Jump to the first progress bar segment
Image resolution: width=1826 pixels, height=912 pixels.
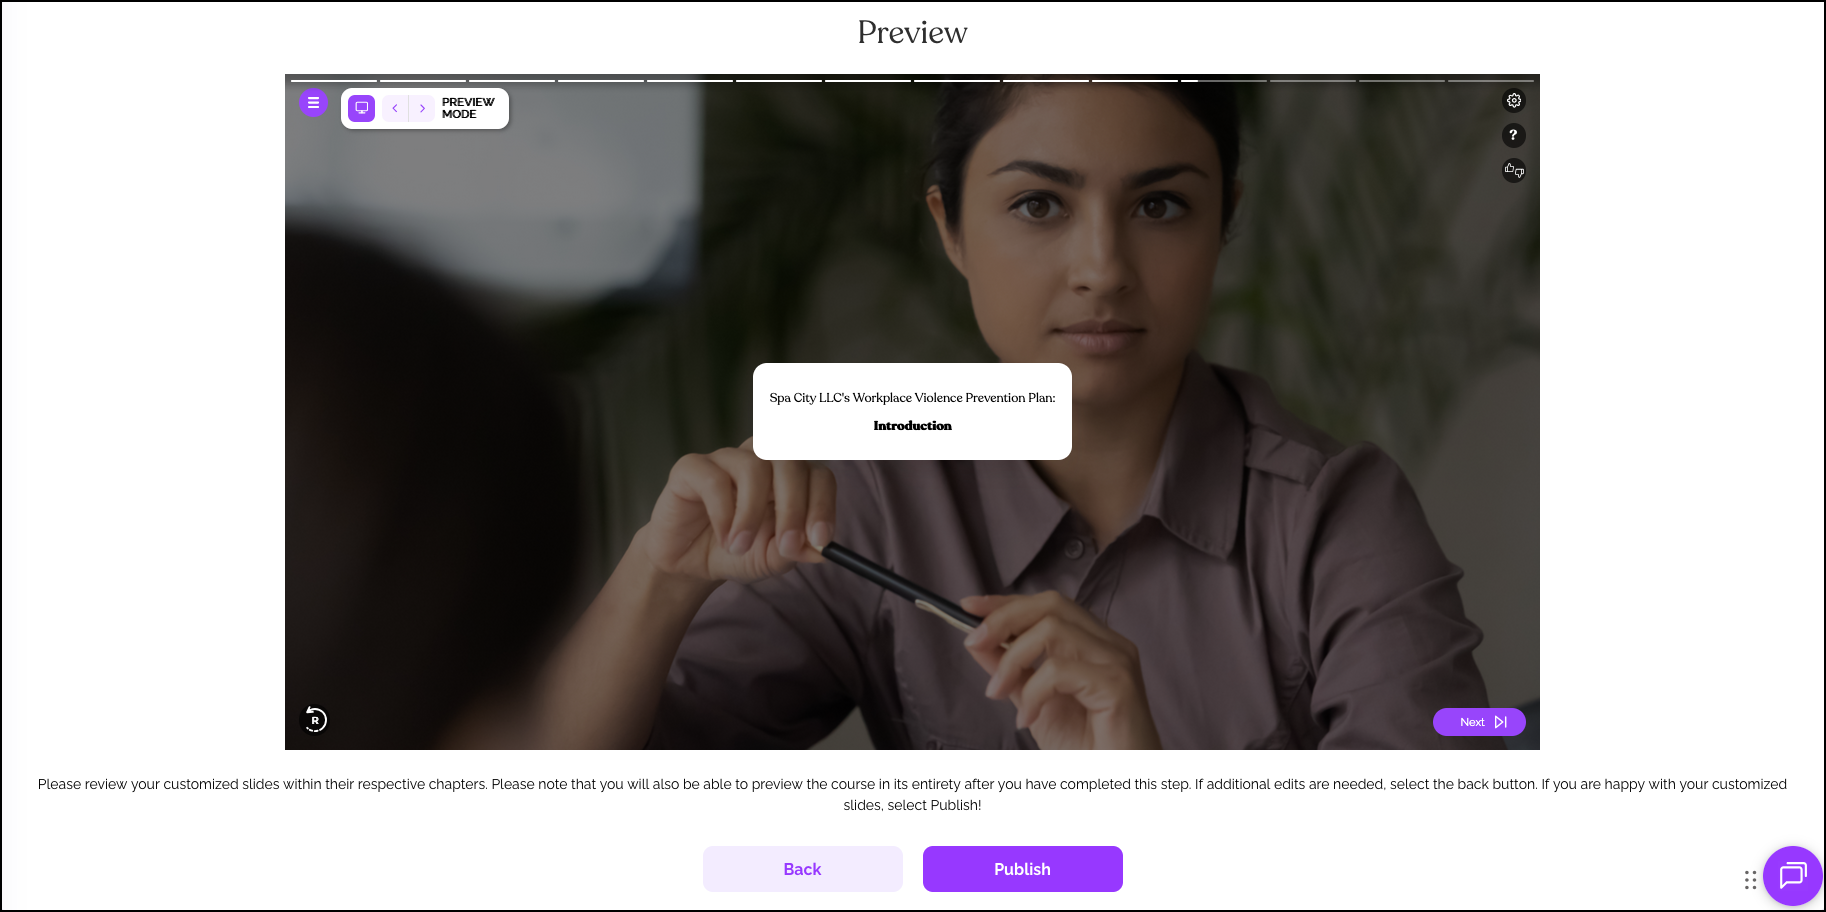[333, 80]
